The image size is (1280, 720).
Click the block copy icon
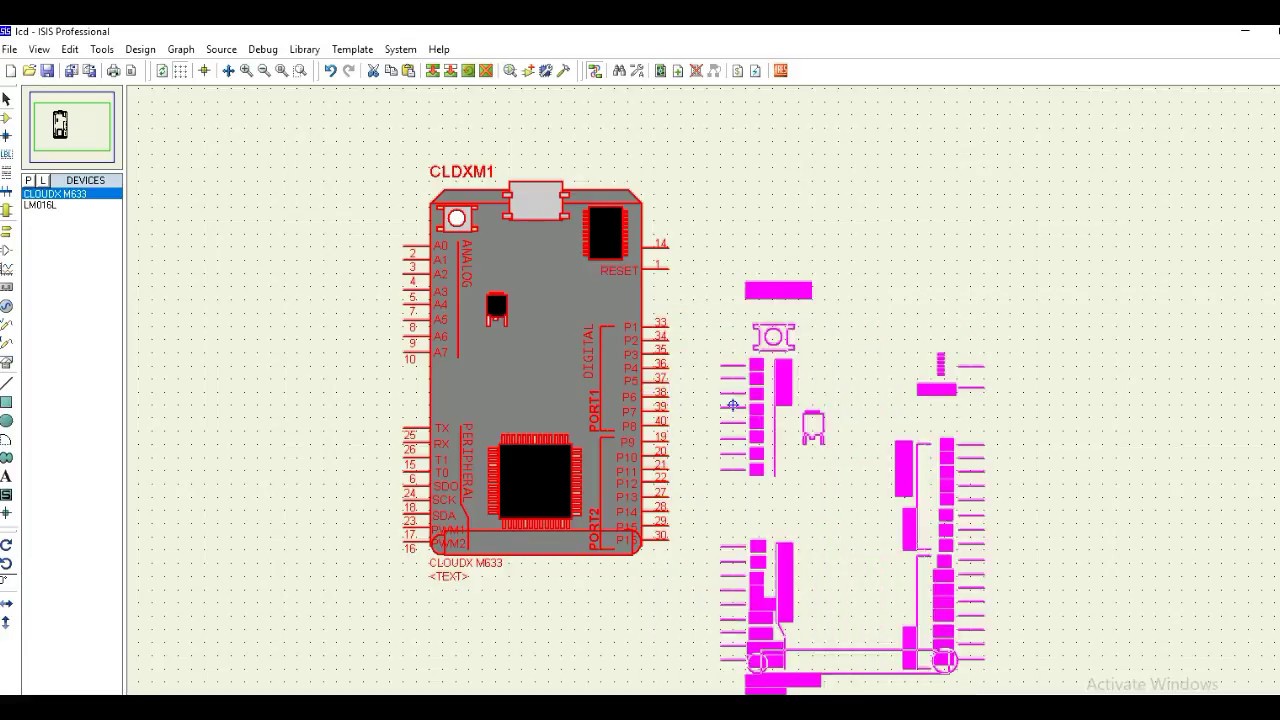[433, 71]
